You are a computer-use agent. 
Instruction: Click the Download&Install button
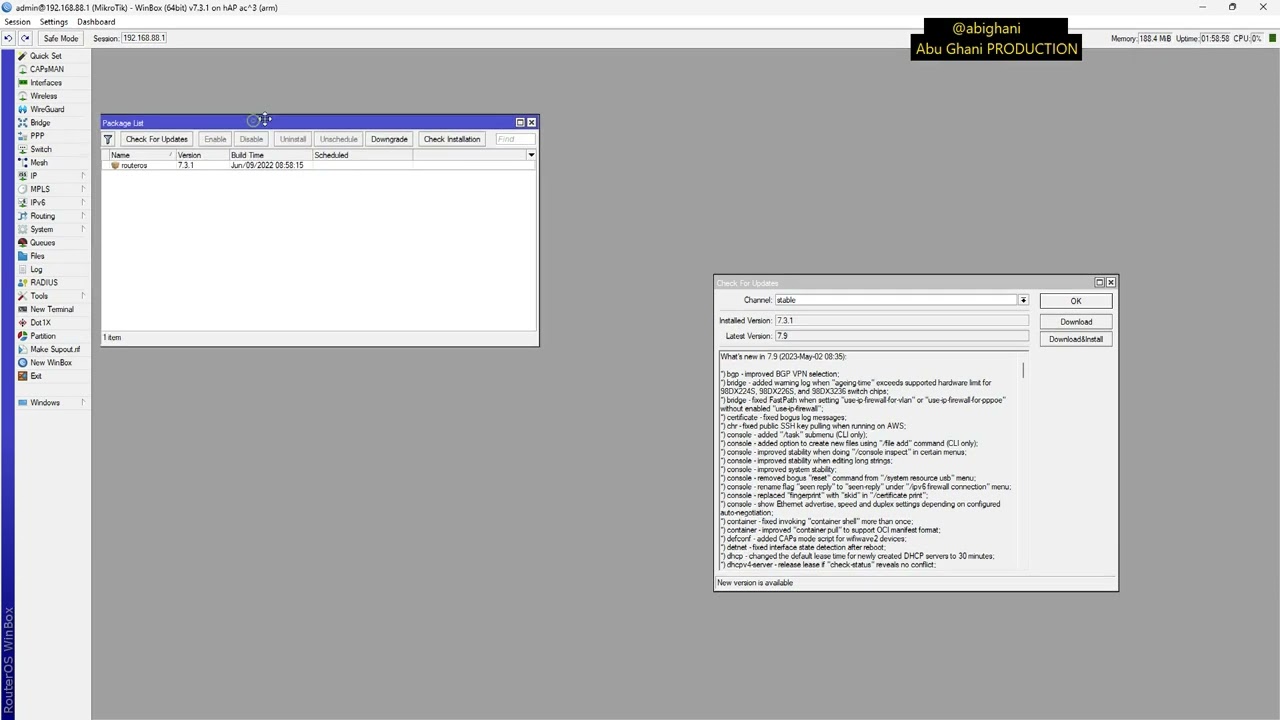pyautogui.click(x=1076, y=339)
